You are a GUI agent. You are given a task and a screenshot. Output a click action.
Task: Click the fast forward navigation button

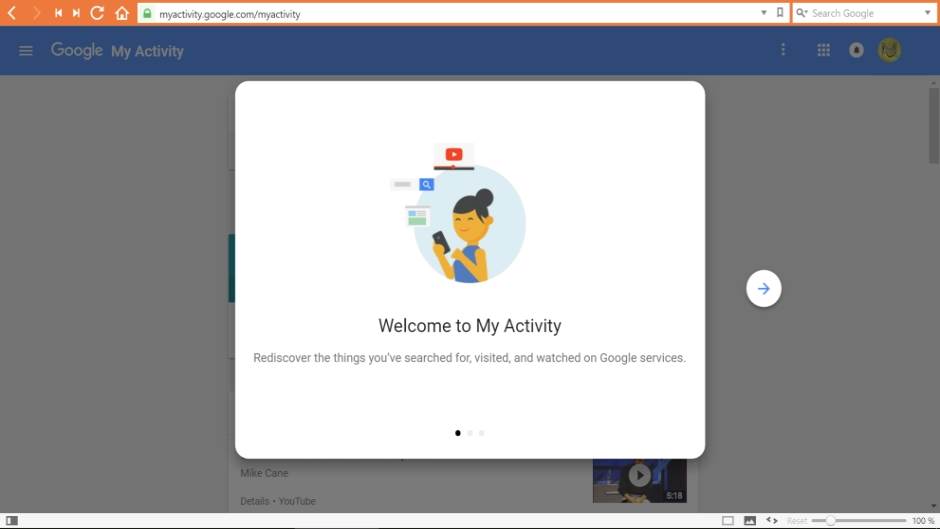pyautogui.click(x=76, y=13)
